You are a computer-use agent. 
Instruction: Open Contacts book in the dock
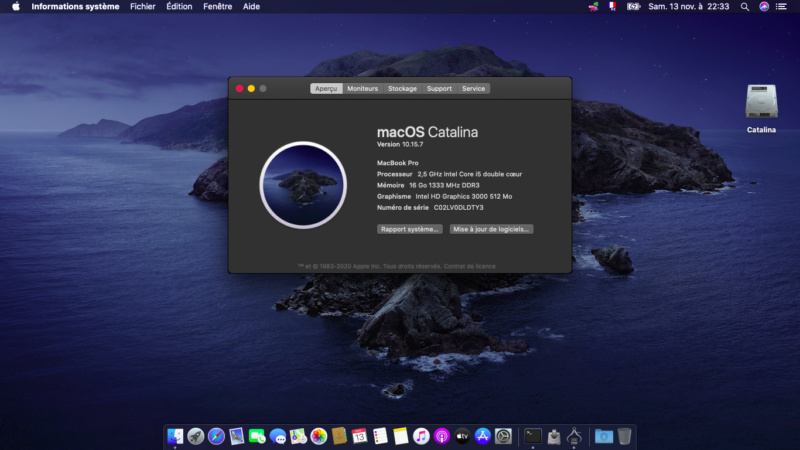point(339,436)
